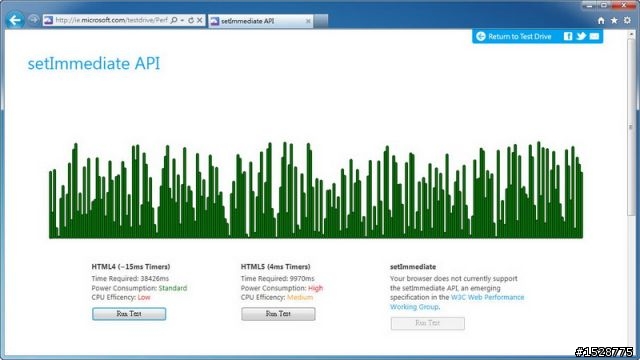
Task: Click the setImmediate section heading
Action: (x=413, y=267)
